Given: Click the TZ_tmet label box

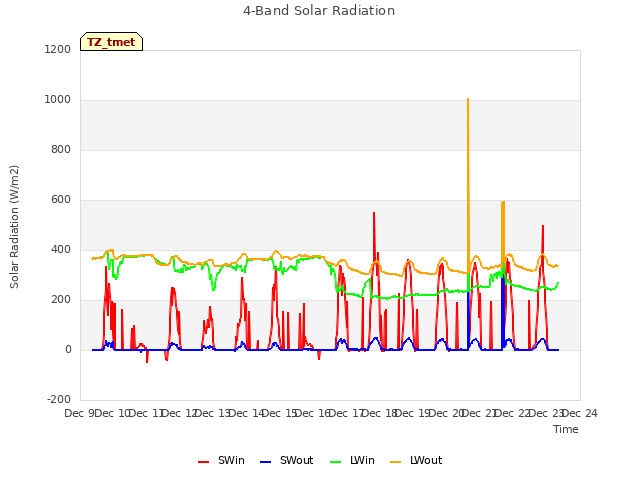Looking at the screenshot, I should click(111, 42).
